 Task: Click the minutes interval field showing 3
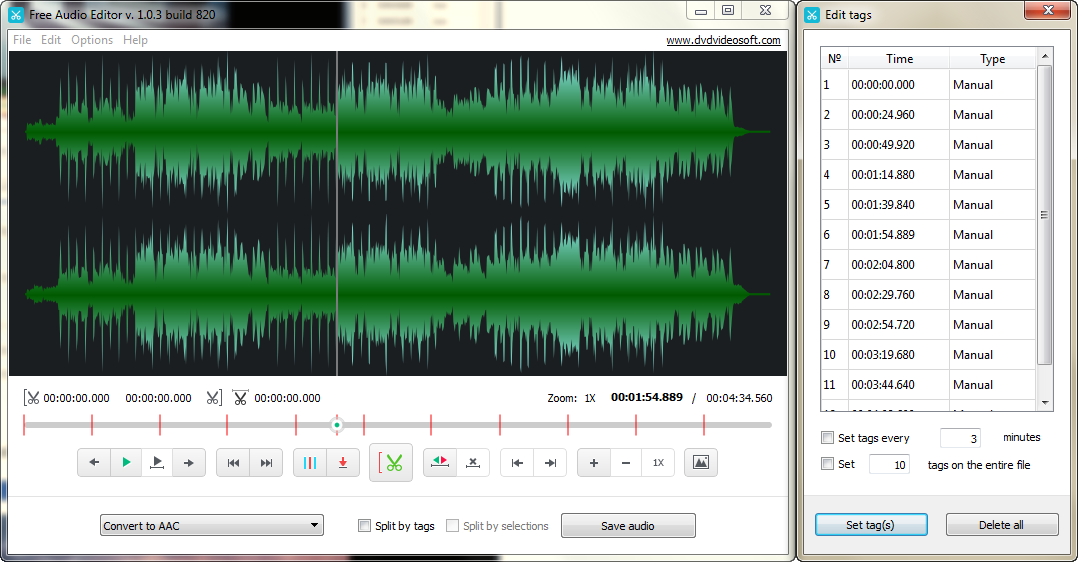coord(960,438)
